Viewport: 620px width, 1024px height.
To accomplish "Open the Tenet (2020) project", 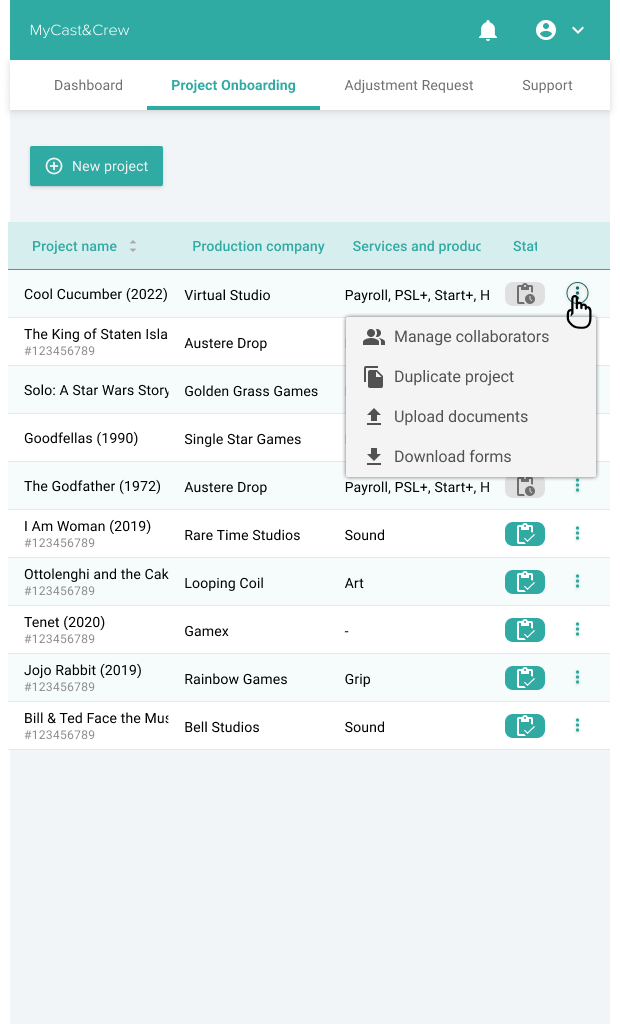I will point(65,622).
